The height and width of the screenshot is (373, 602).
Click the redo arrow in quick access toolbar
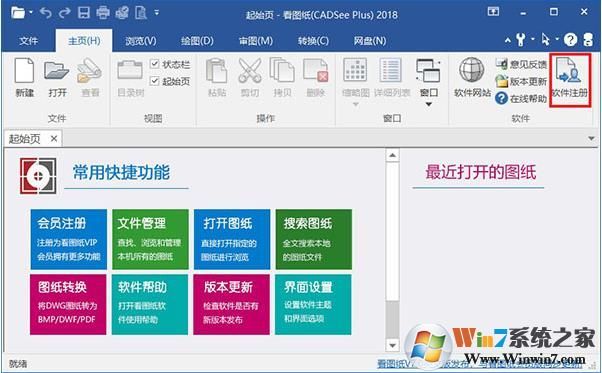[x=64, y=13]
